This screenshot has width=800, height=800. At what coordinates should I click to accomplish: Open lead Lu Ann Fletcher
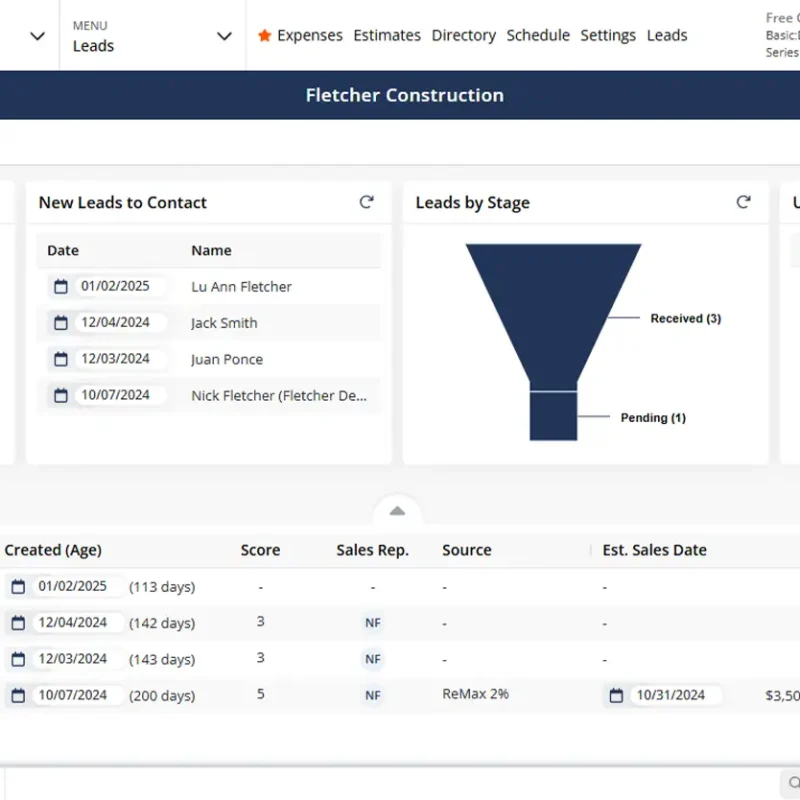pyautogui.click(x=241, y=286)
